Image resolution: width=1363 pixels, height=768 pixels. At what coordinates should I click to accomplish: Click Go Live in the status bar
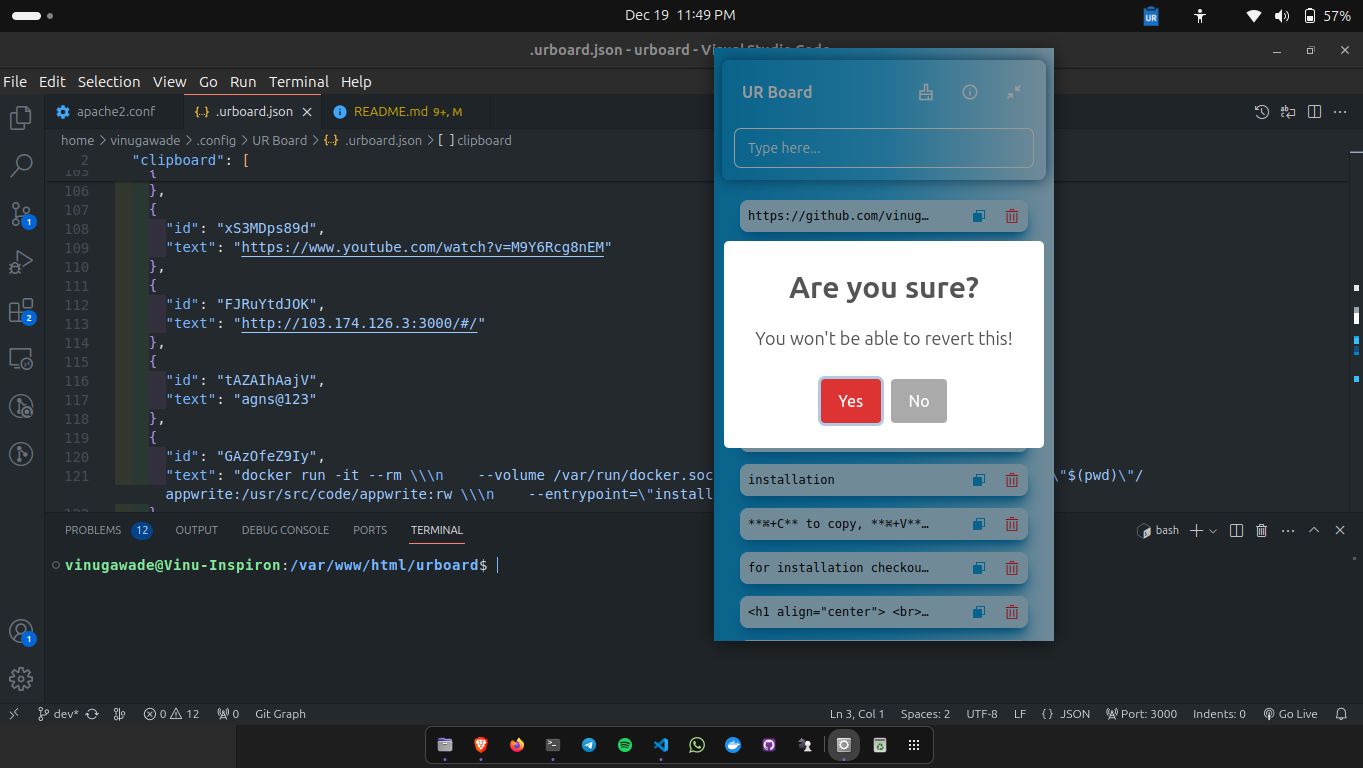coord(1290,713)
